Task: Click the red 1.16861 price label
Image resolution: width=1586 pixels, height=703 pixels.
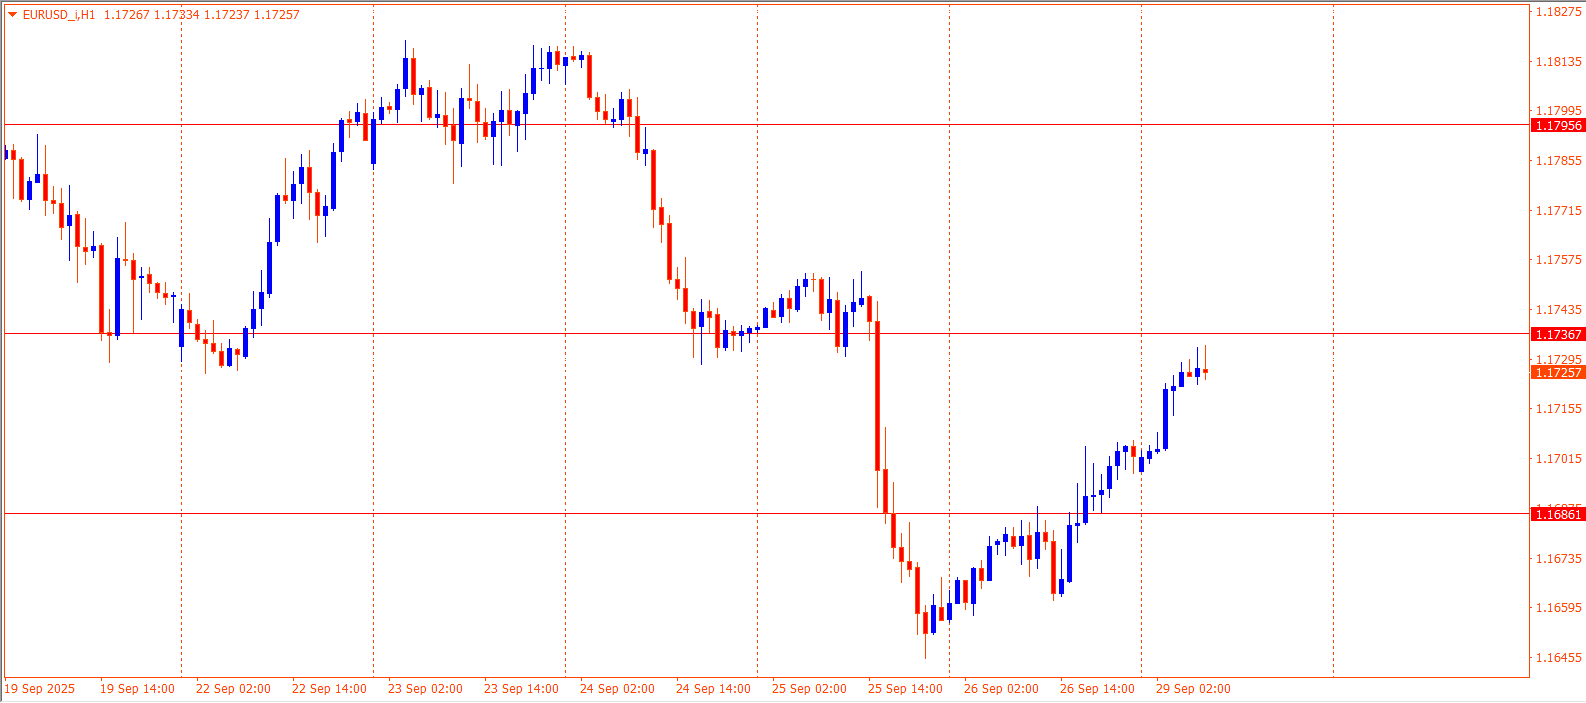Action: click(1558, 514)
